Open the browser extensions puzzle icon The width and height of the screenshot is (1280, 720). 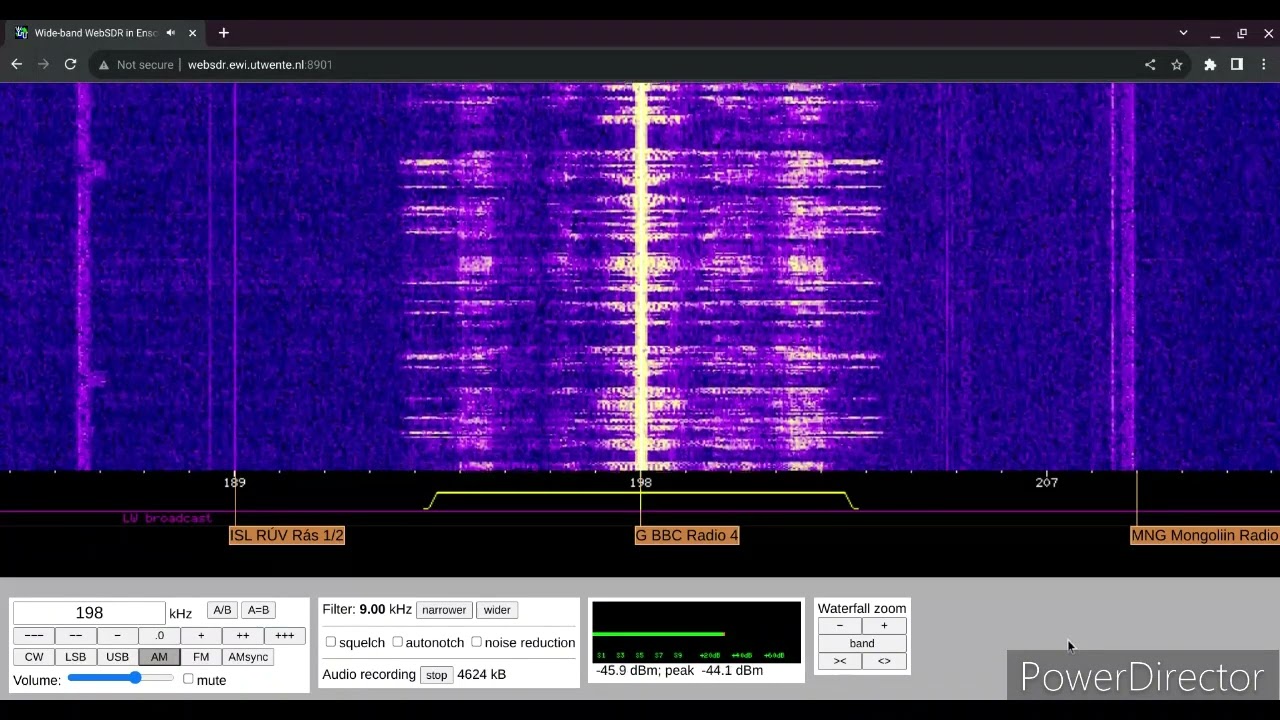tap(1210, 64)
